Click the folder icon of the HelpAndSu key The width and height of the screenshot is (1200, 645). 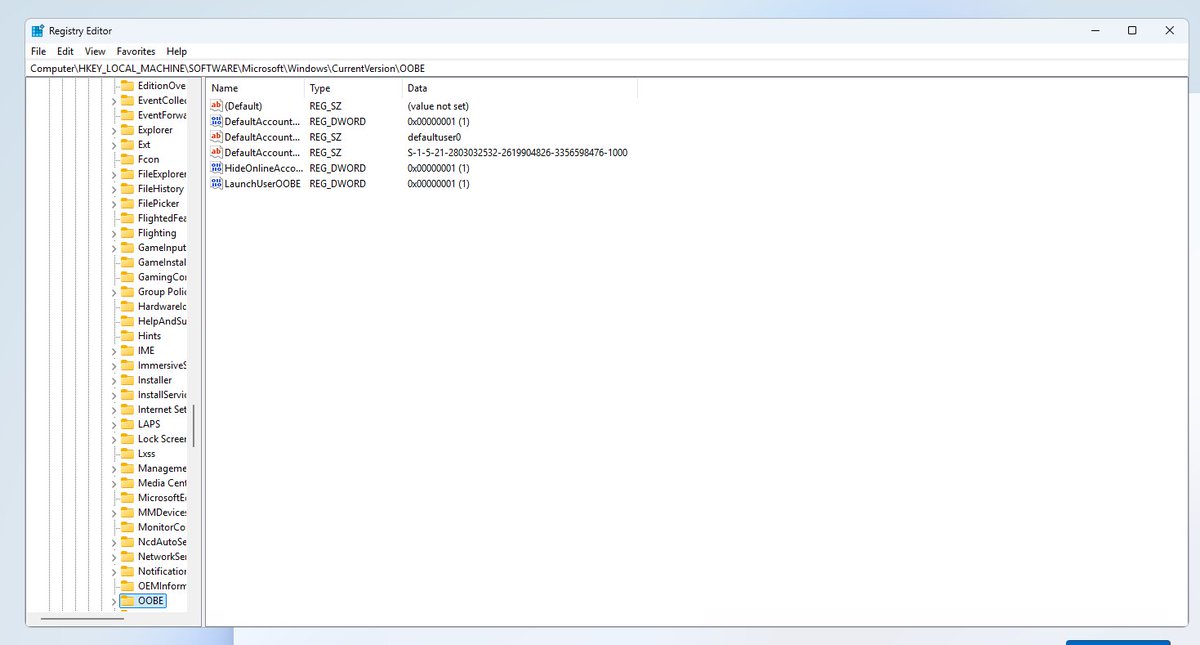click(127, 321)
